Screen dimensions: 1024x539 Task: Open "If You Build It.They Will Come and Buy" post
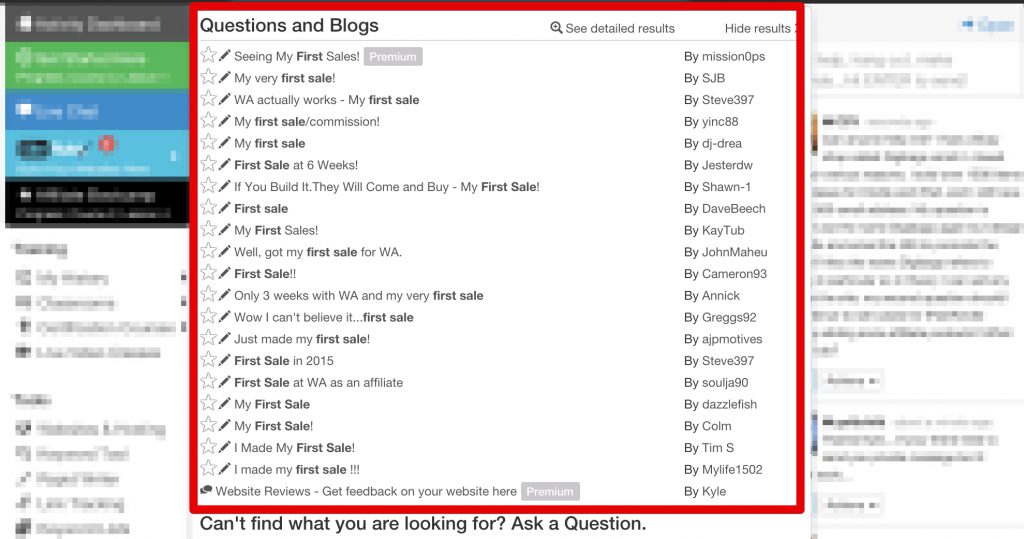387,187
